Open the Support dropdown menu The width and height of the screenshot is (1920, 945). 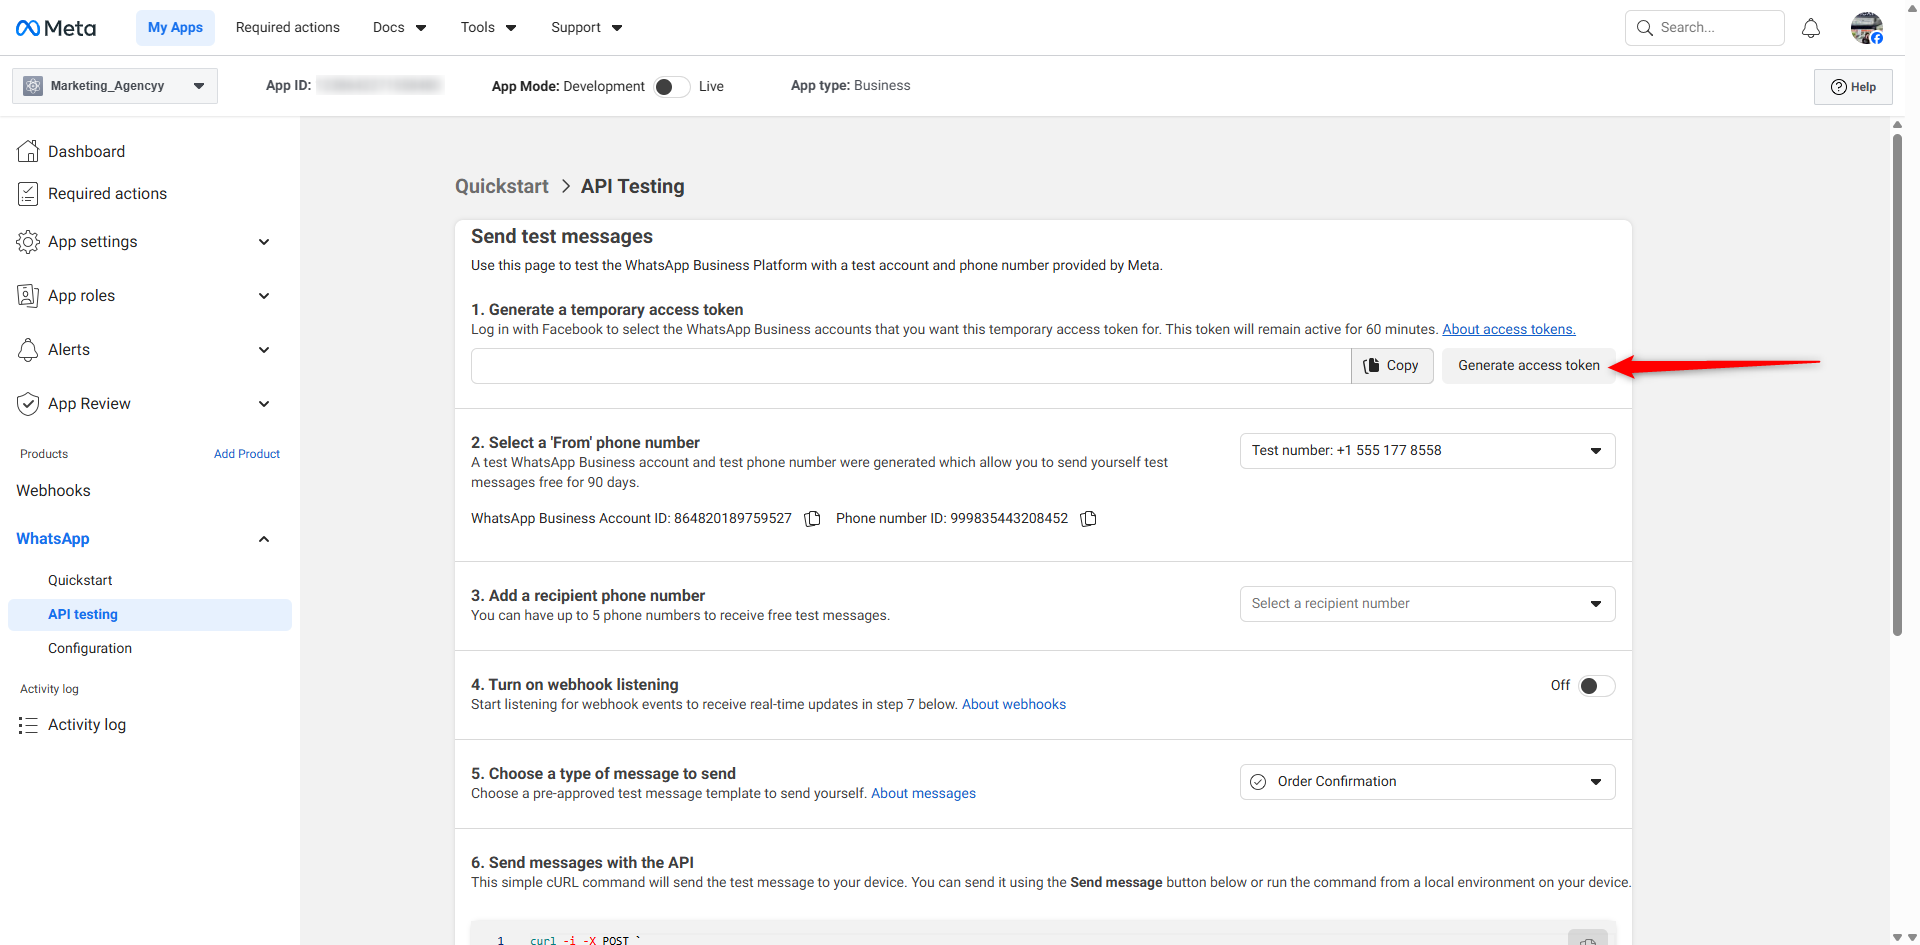pos(587,28)
